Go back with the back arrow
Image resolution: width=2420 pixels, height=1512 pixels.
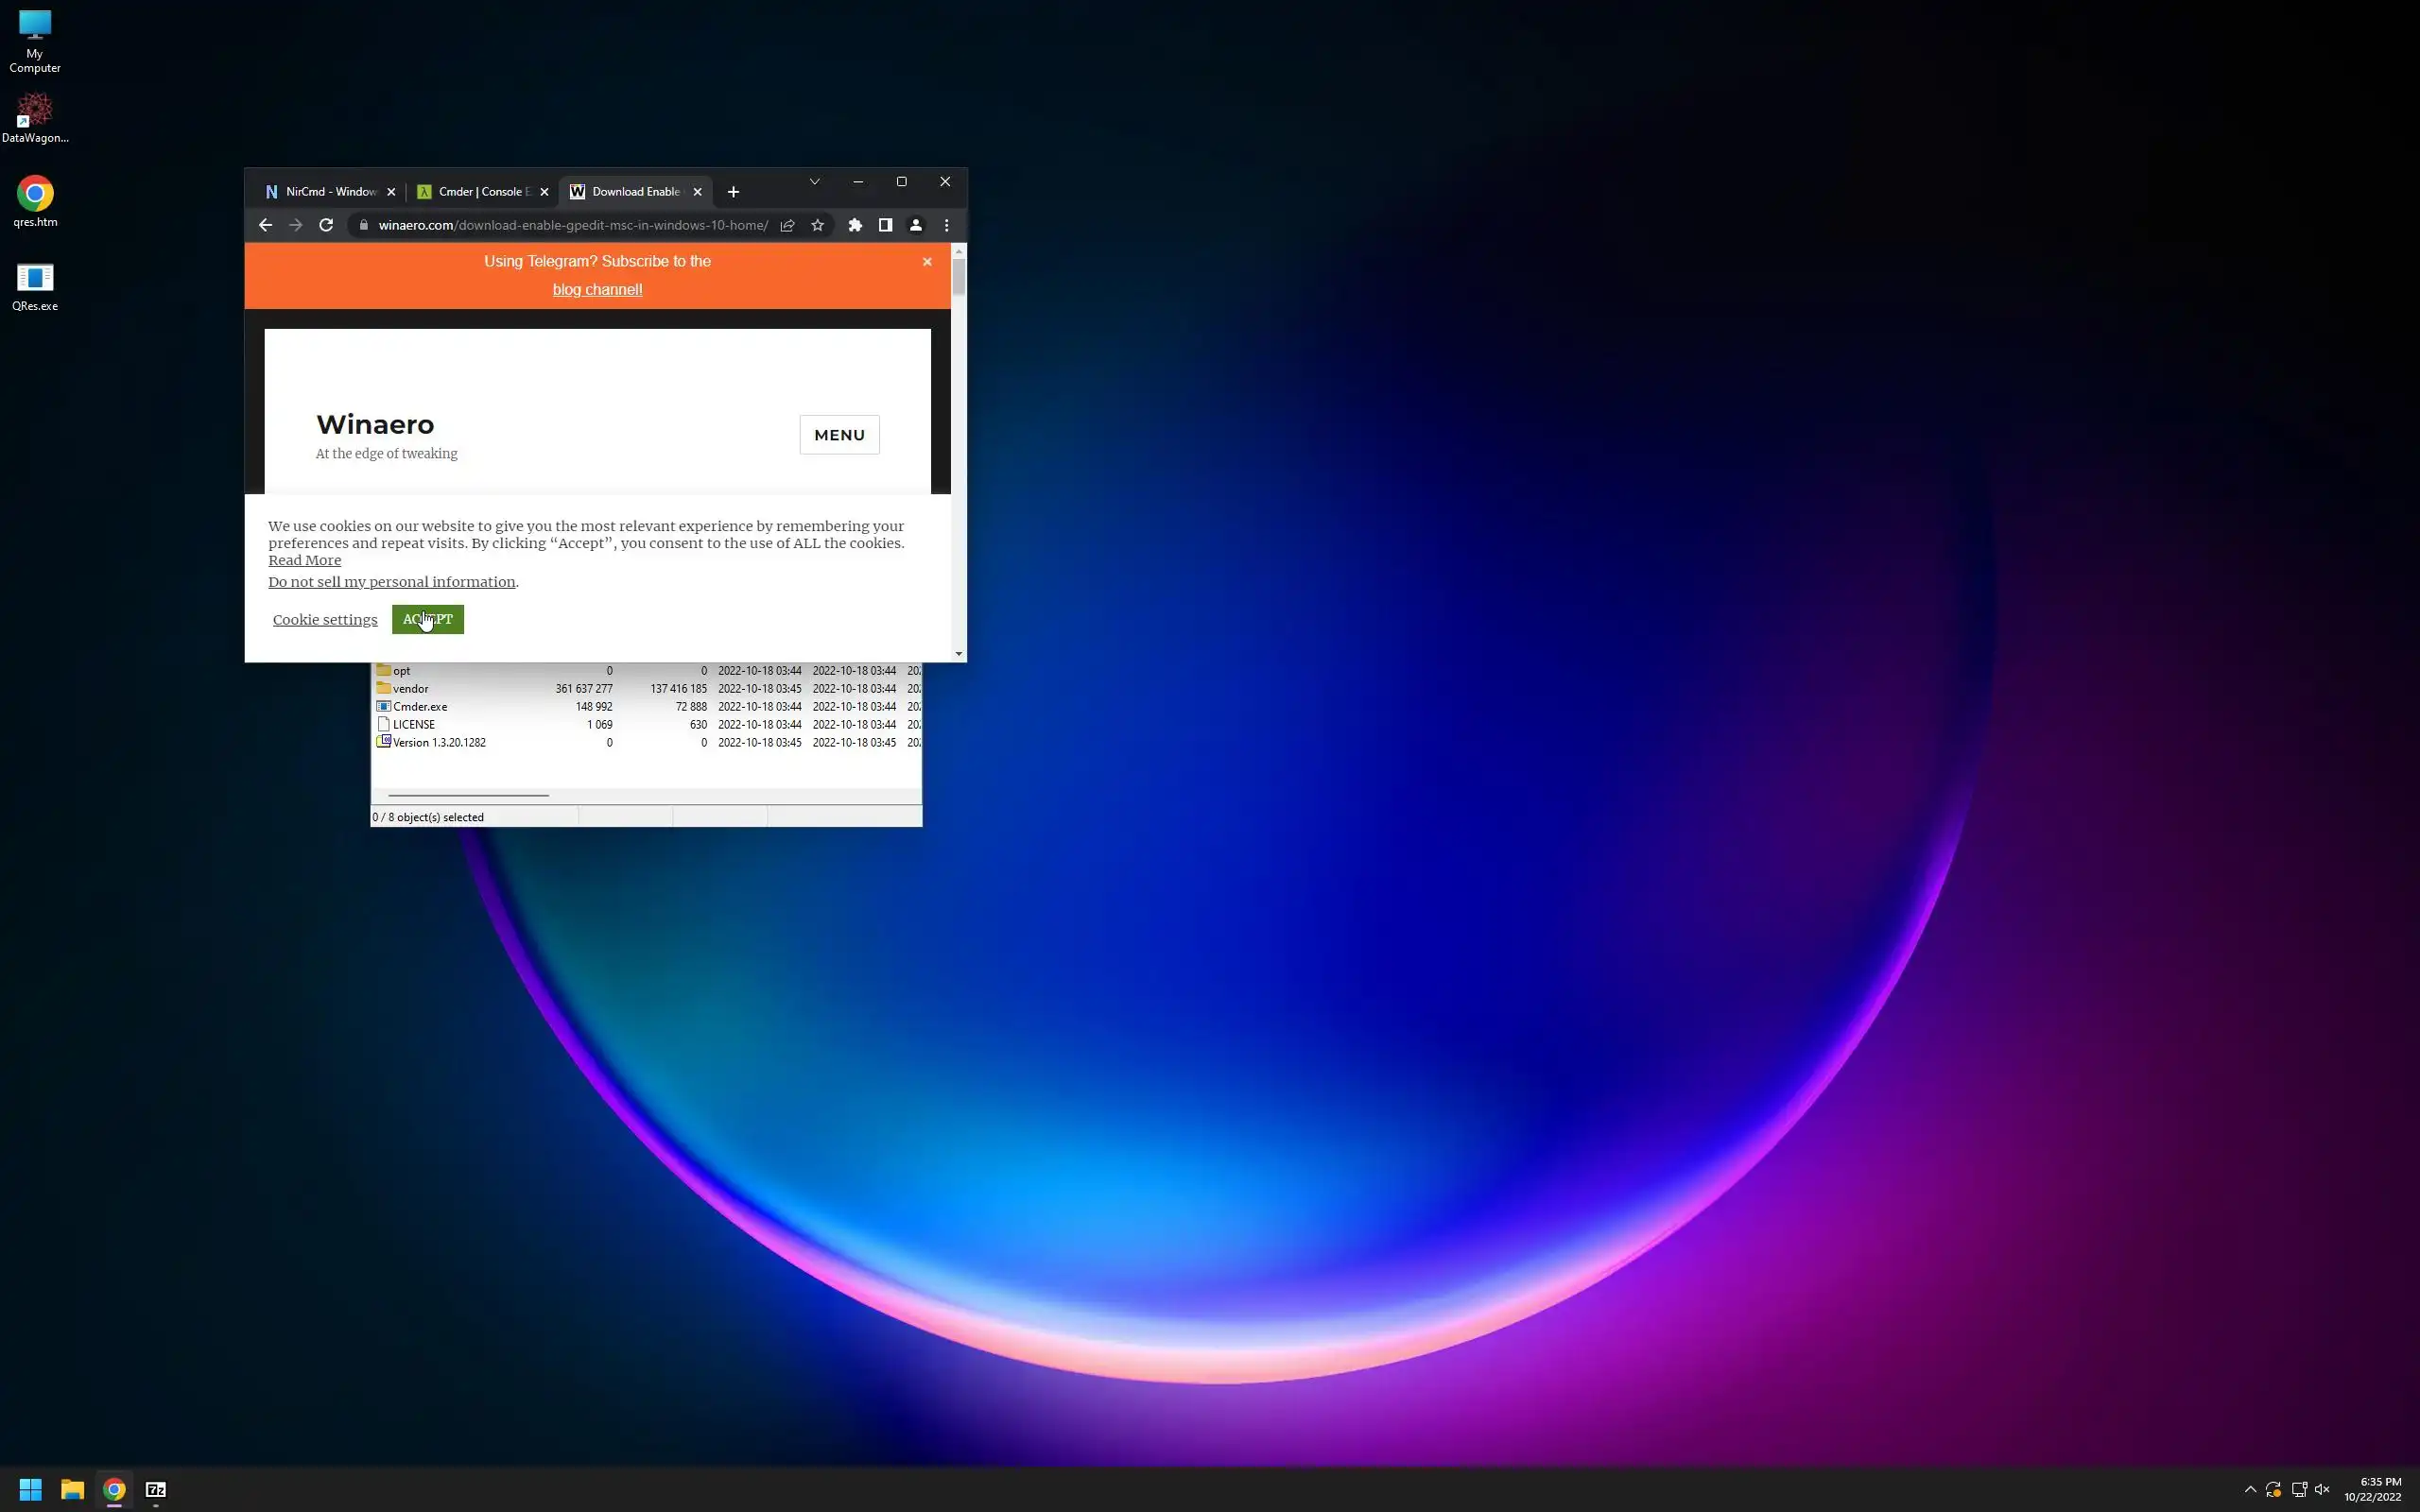(x=265, y=225)
